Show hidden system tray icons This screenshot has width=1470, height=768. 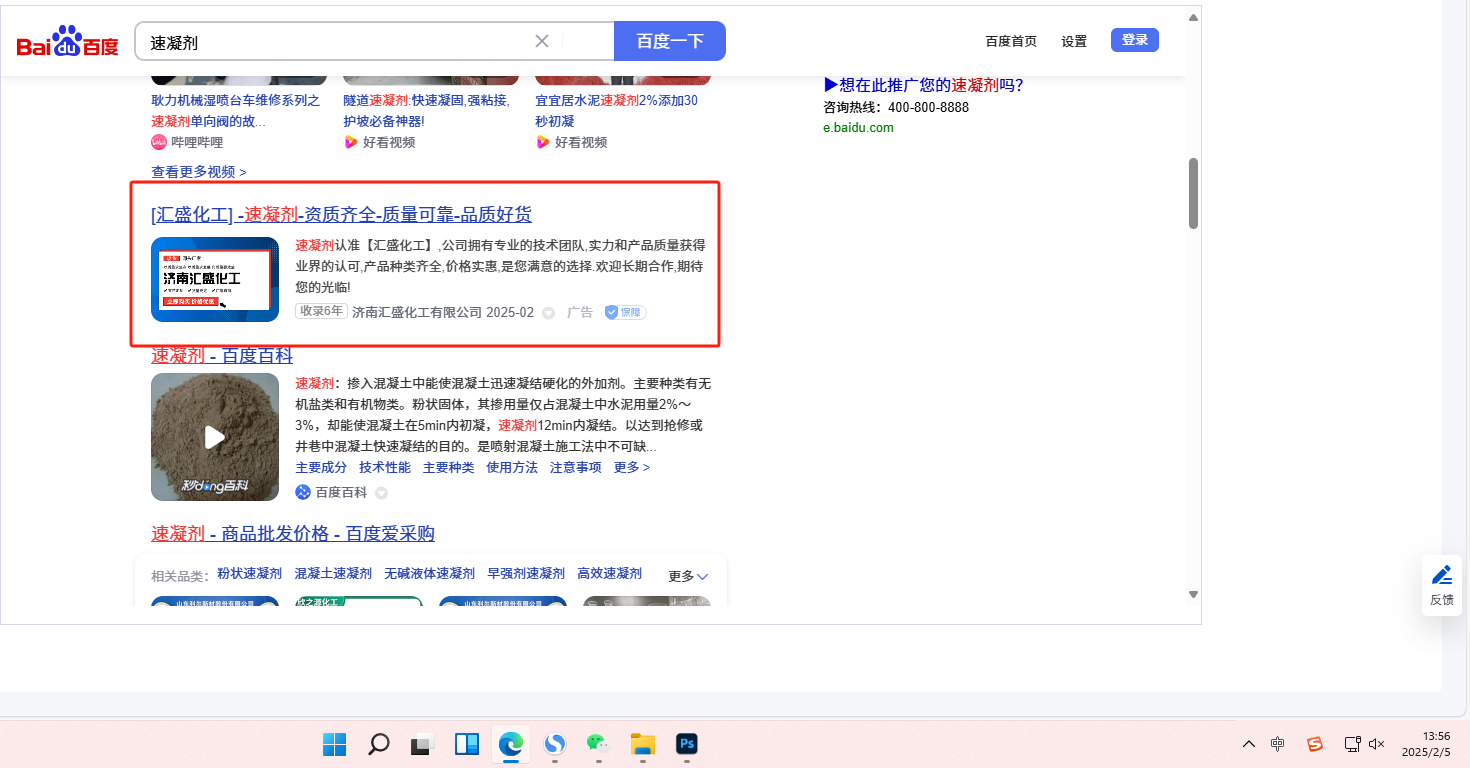pyautogui.click(x=1249, y=744)
